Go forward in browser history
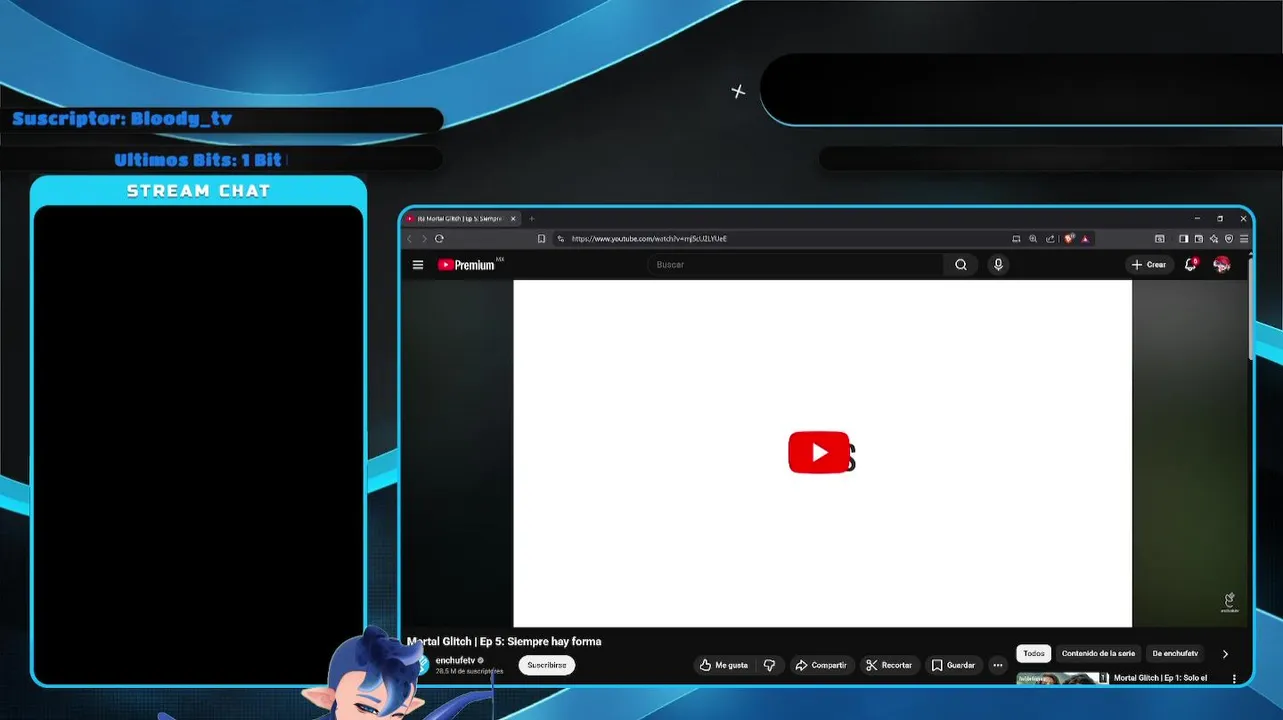The width and height of the screenshot is (1283, 720). pyautogui.click(x=424, y=239)
